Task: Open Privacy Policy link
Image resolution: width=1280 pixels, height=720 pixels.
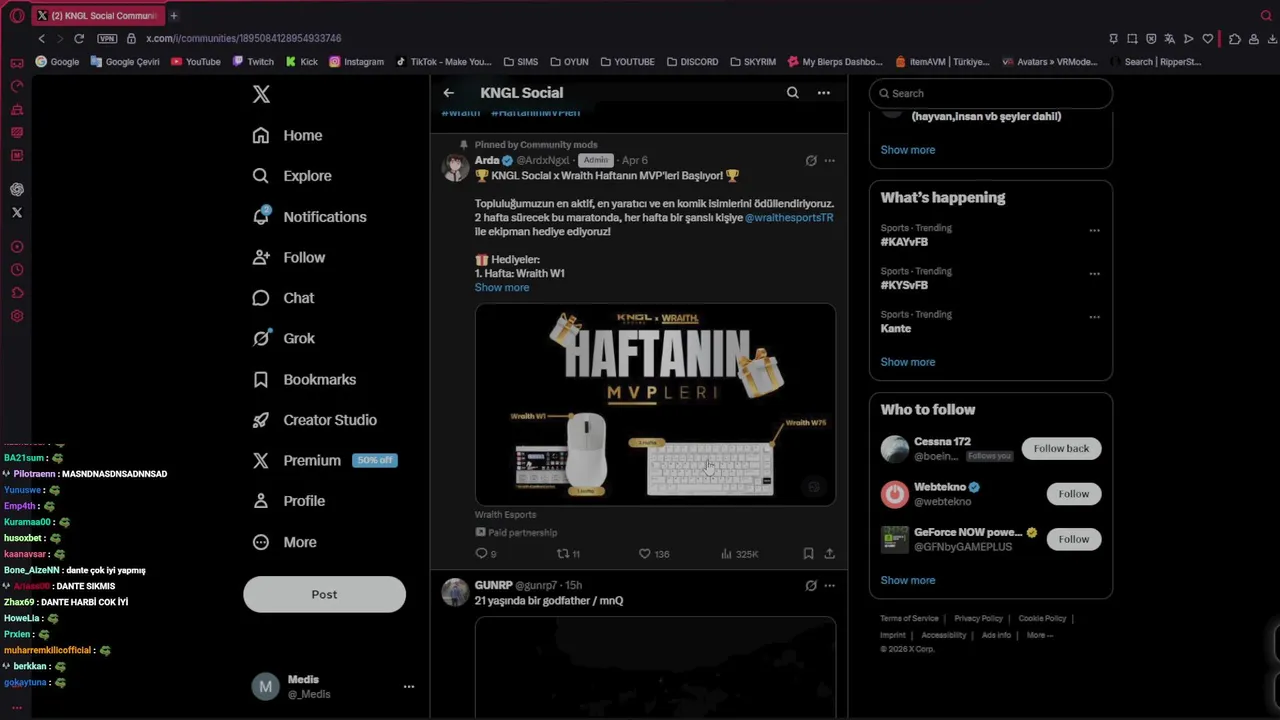Action: click(x=978, y=619)
